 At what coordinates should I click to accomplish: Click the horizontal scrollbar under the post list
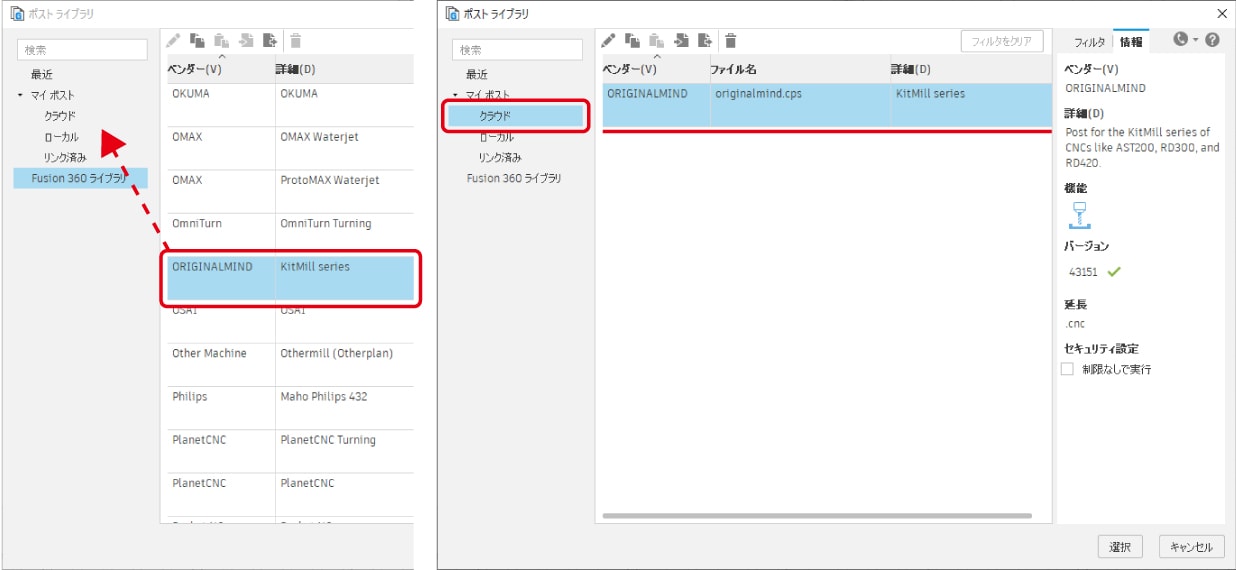816,516
